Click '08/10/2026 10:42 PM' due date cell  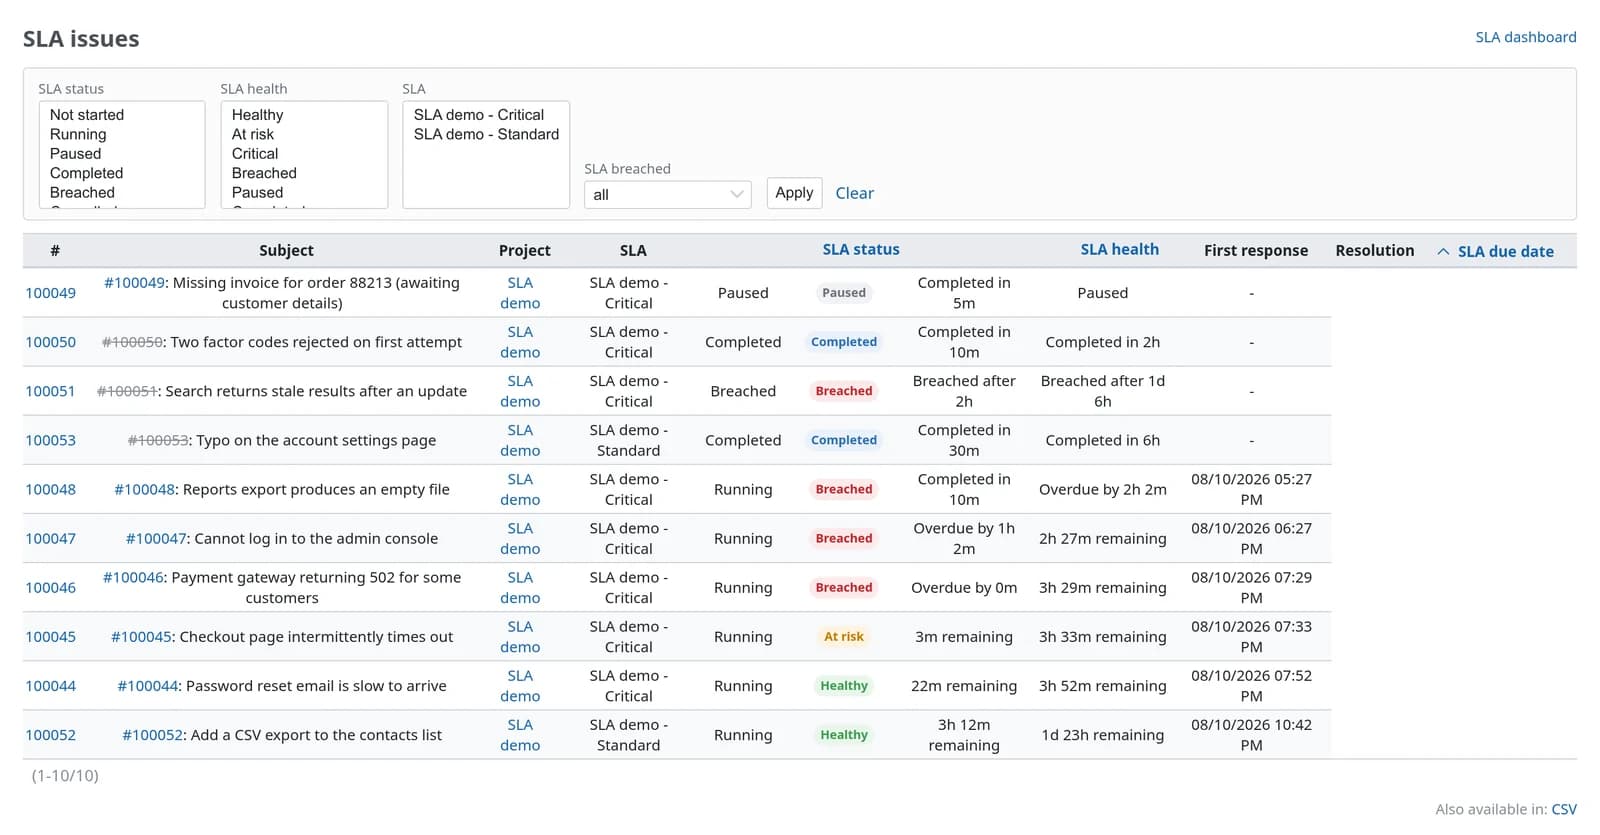pos(1251,735)
